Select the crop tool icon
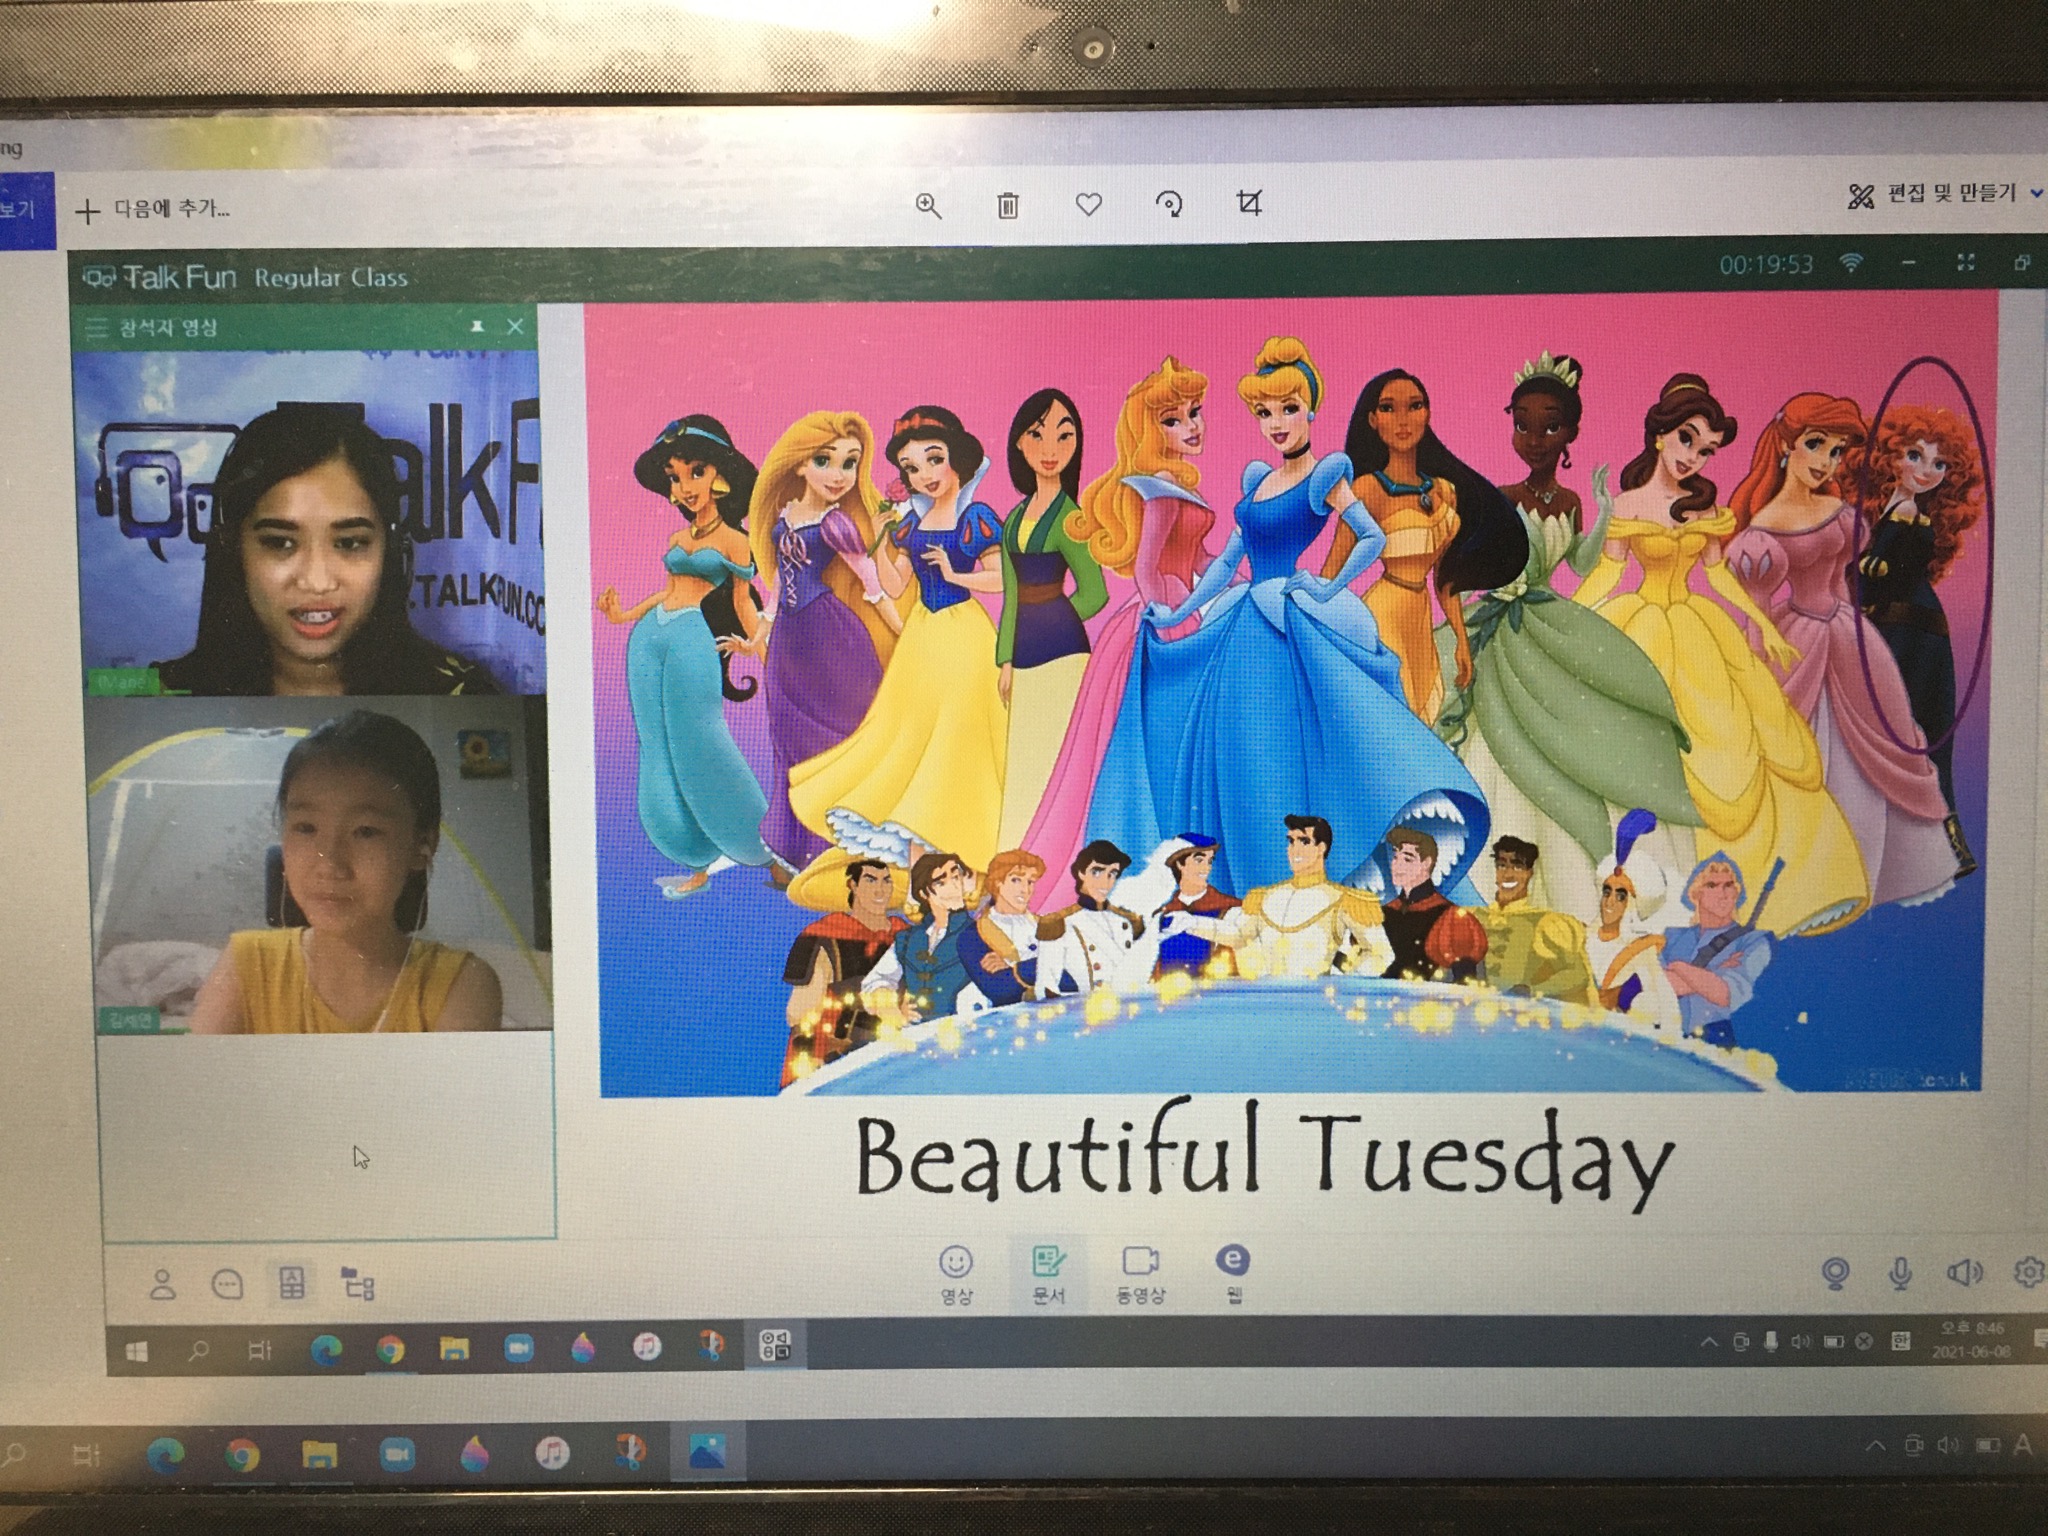This screenshot has width=2048, height=1536. click(x=1249, y=203)
